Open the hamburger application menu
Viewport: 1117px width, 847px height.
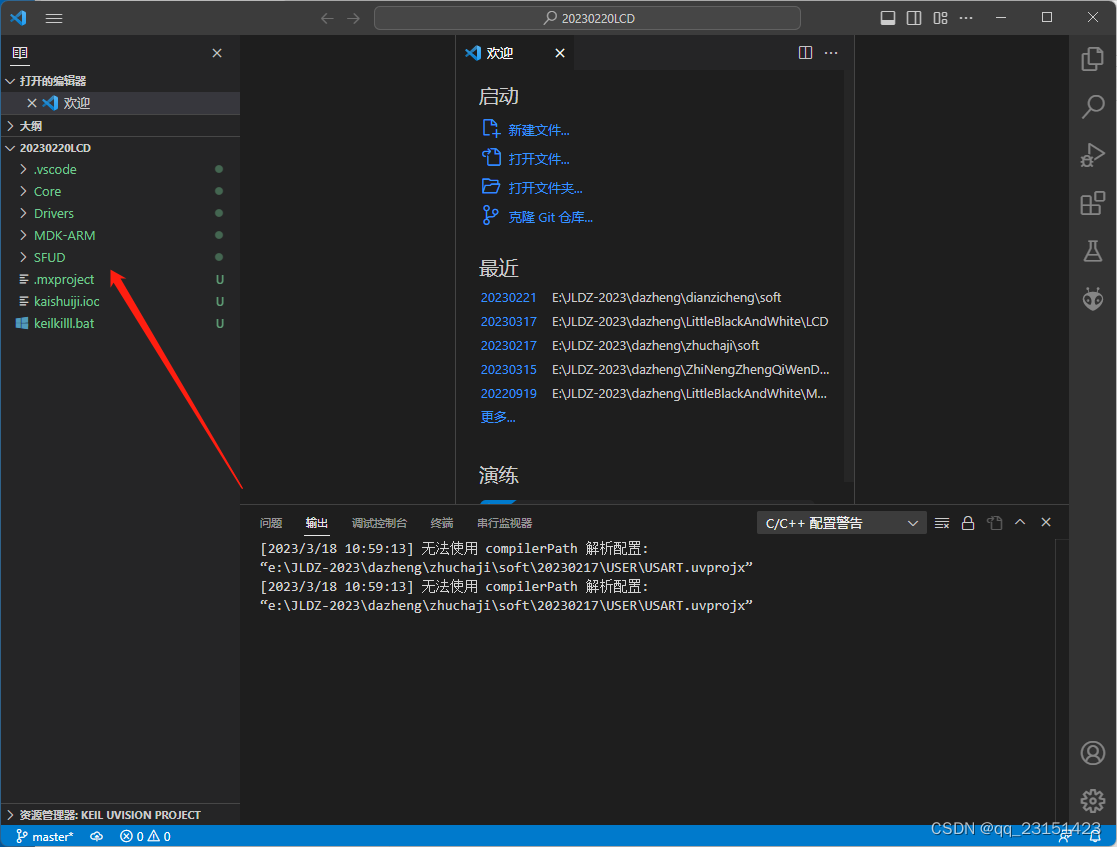click(54, 19)
